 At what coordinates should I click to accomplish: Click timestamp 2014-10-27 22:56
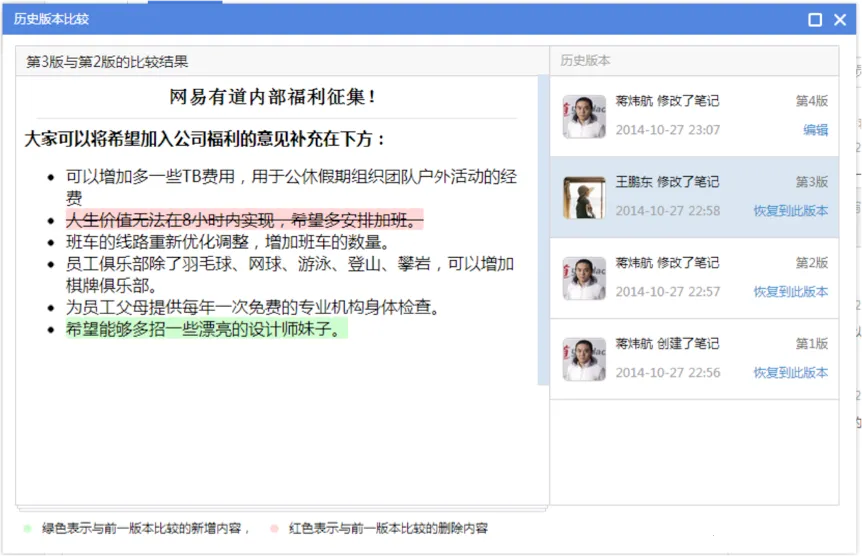point(667,372)
